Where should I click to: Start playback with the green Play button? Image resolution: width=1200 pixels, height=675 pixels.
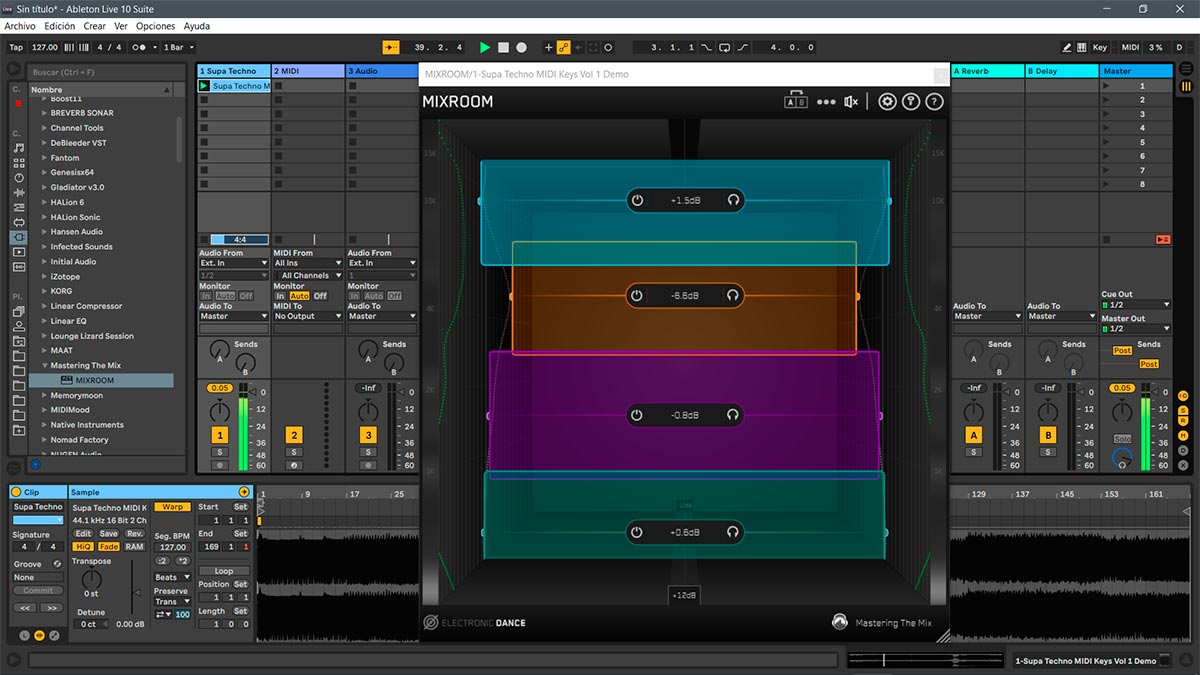[x=485, y=47]
